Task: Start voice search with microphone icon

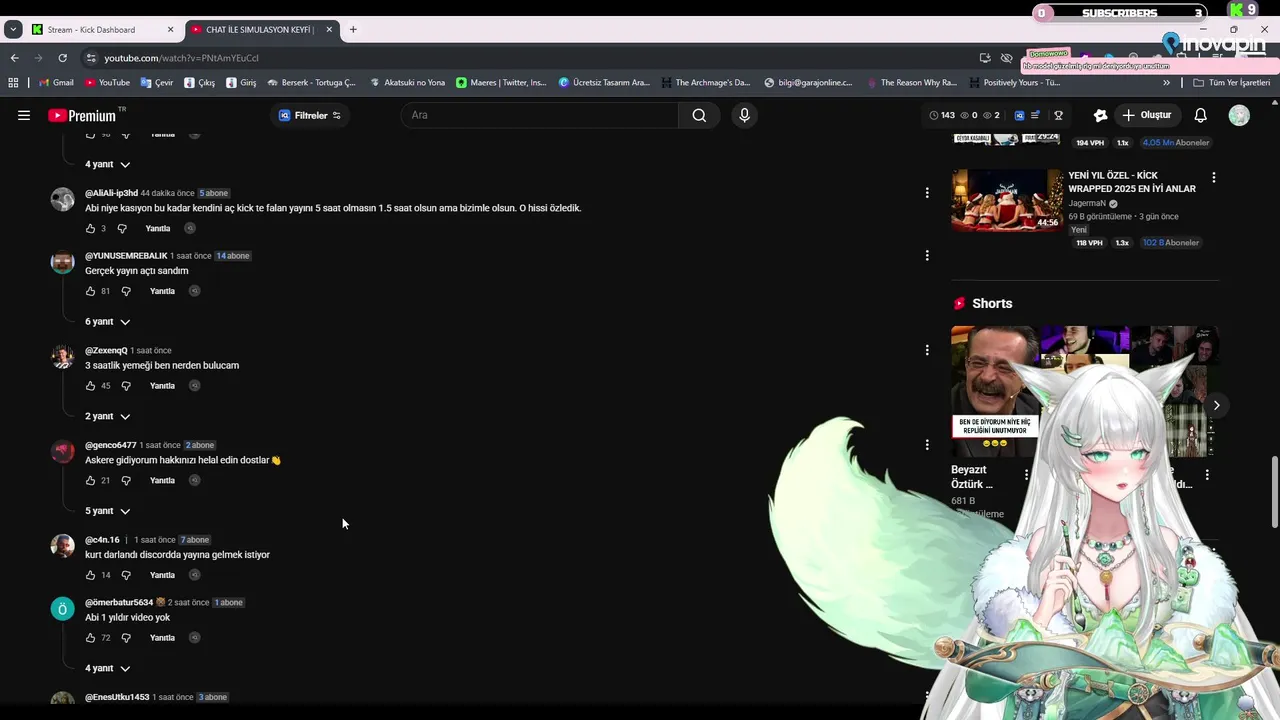Action: [744, 115]
